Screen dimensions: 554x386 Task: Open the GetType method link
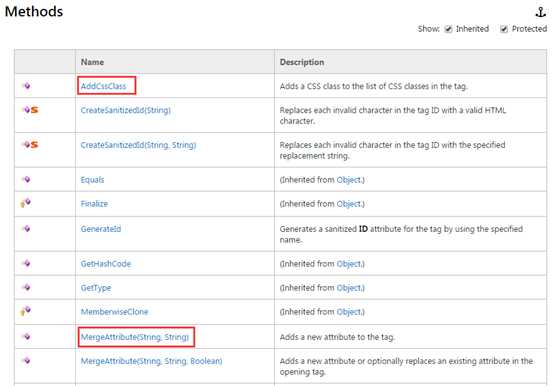96,288
